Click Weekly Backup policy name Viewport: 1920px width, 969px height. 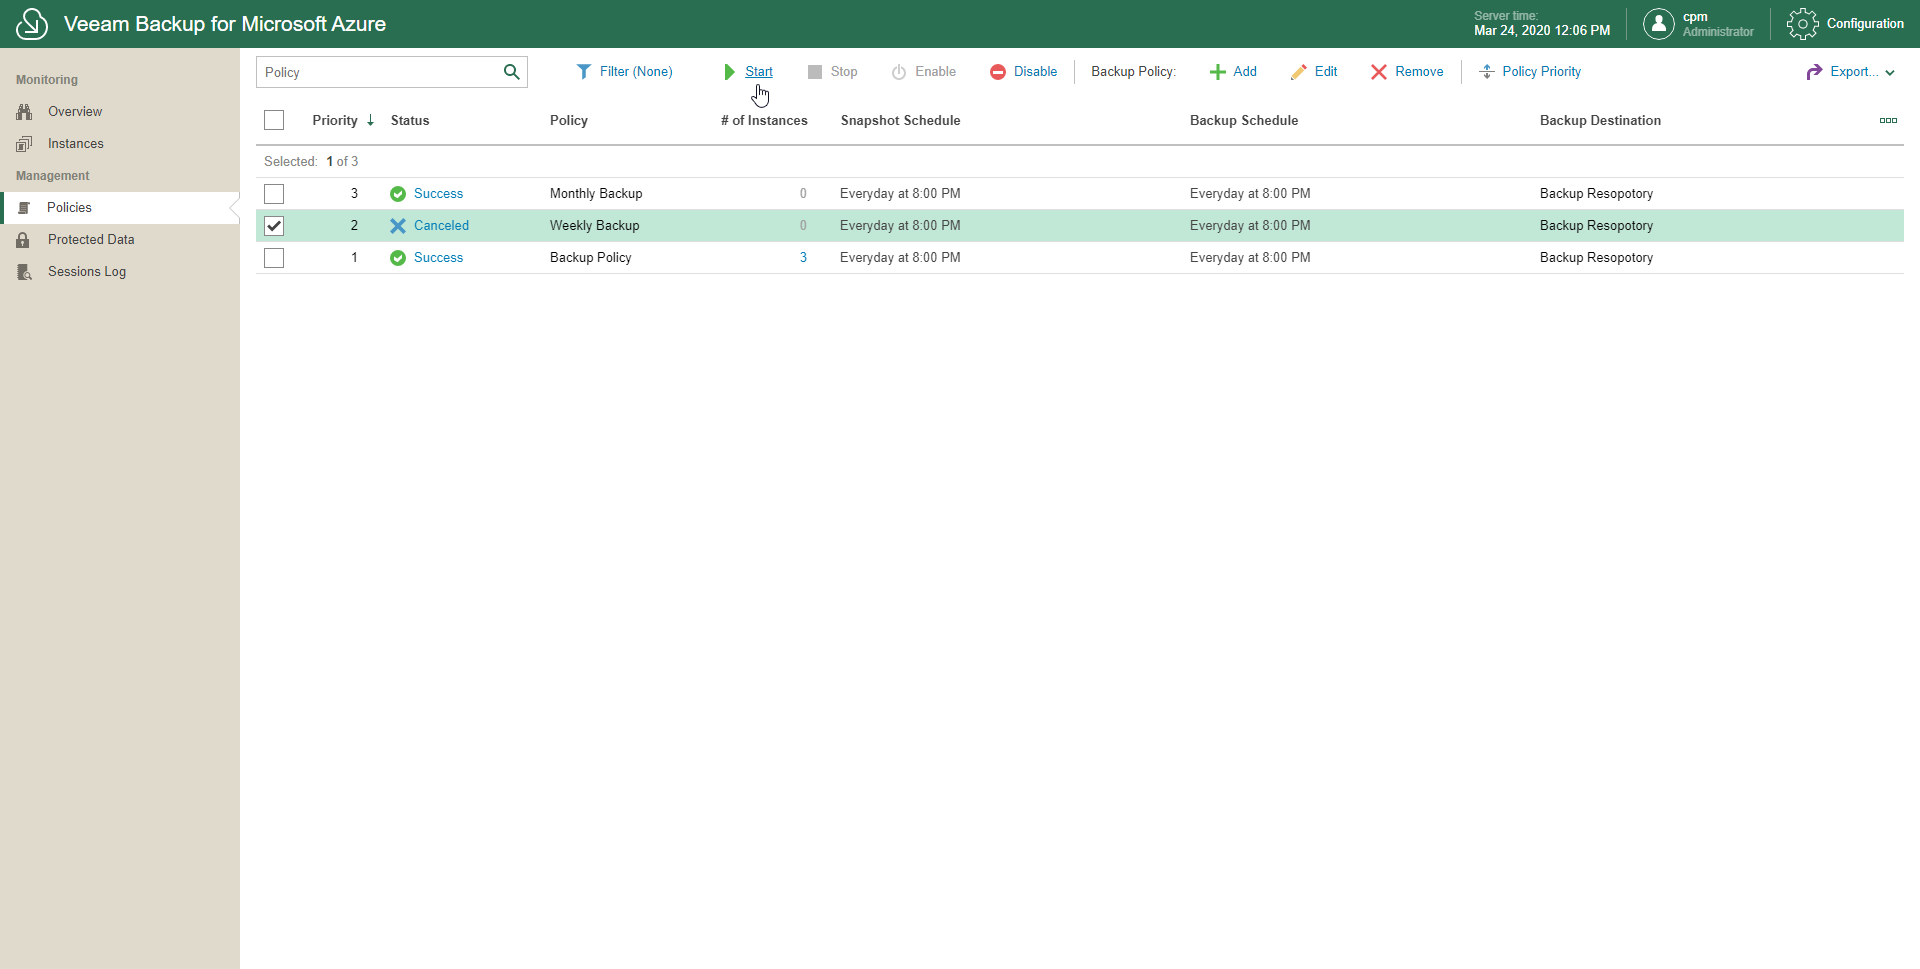tap(594, 226)
